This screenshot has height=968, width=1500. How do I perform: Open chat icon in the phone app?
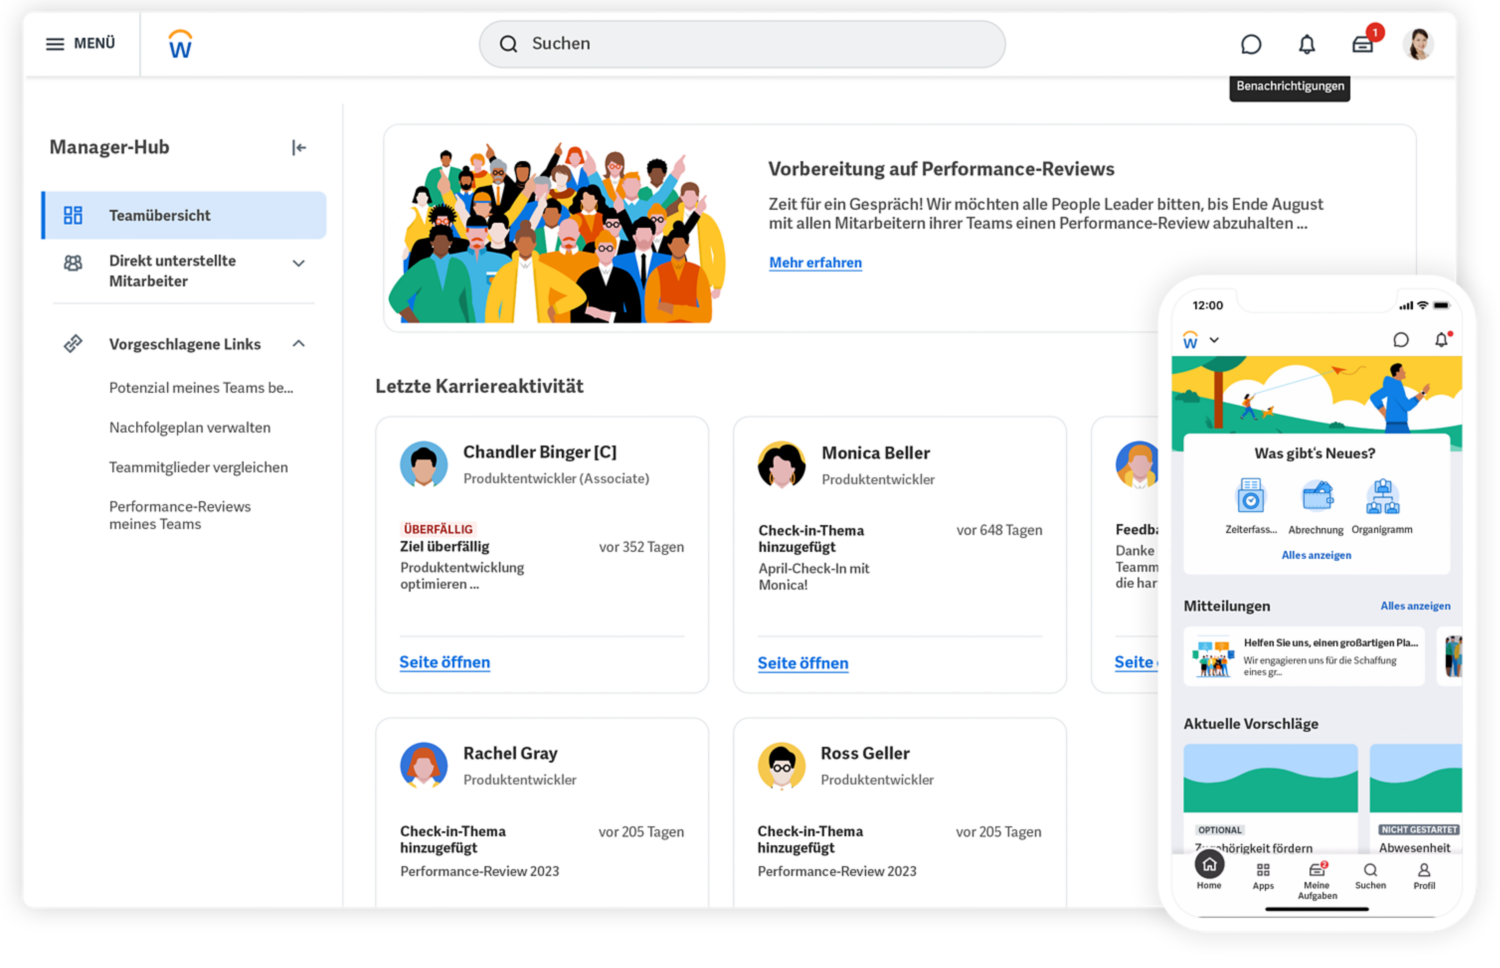click(x=1401, y=340)
